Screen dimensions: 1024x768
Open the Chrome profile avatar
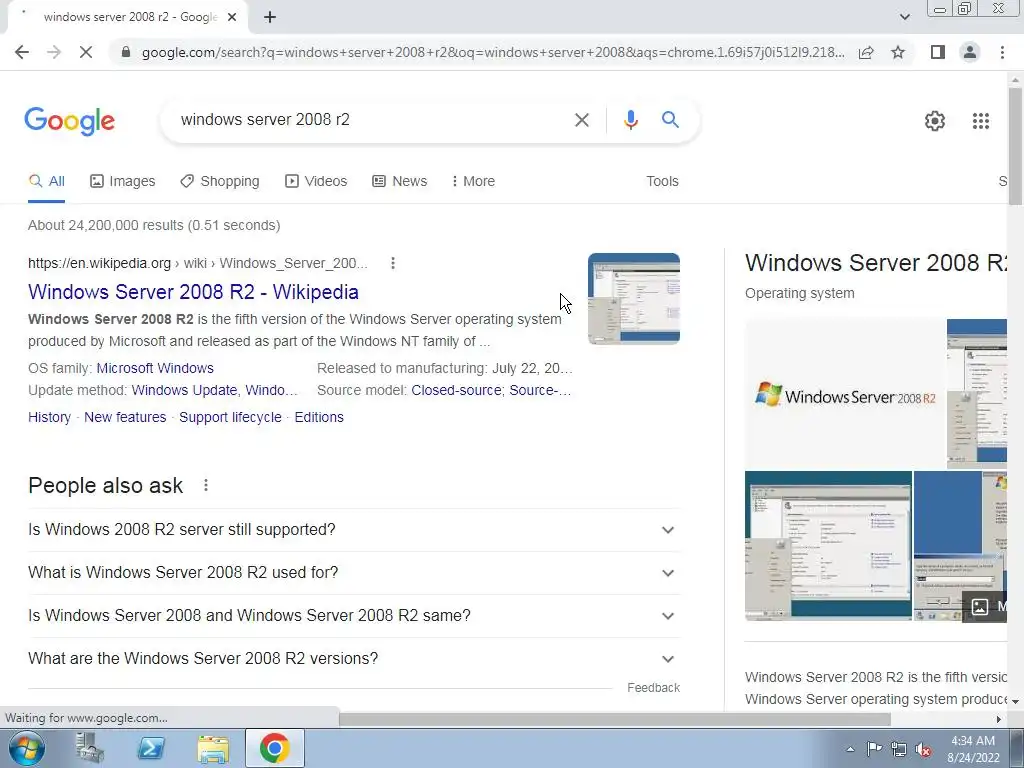(970, 52)
